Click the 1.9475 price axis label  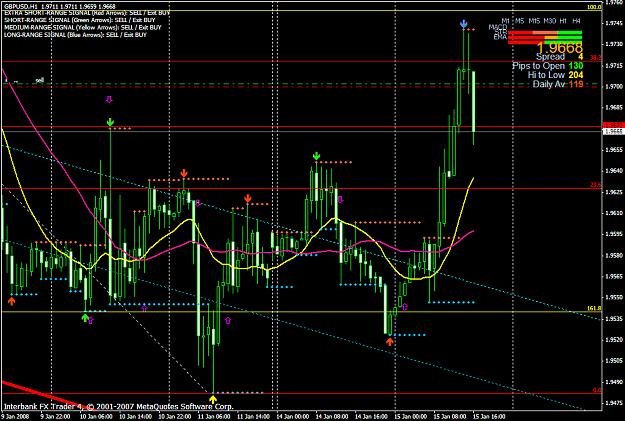click(x=614, y=403)
